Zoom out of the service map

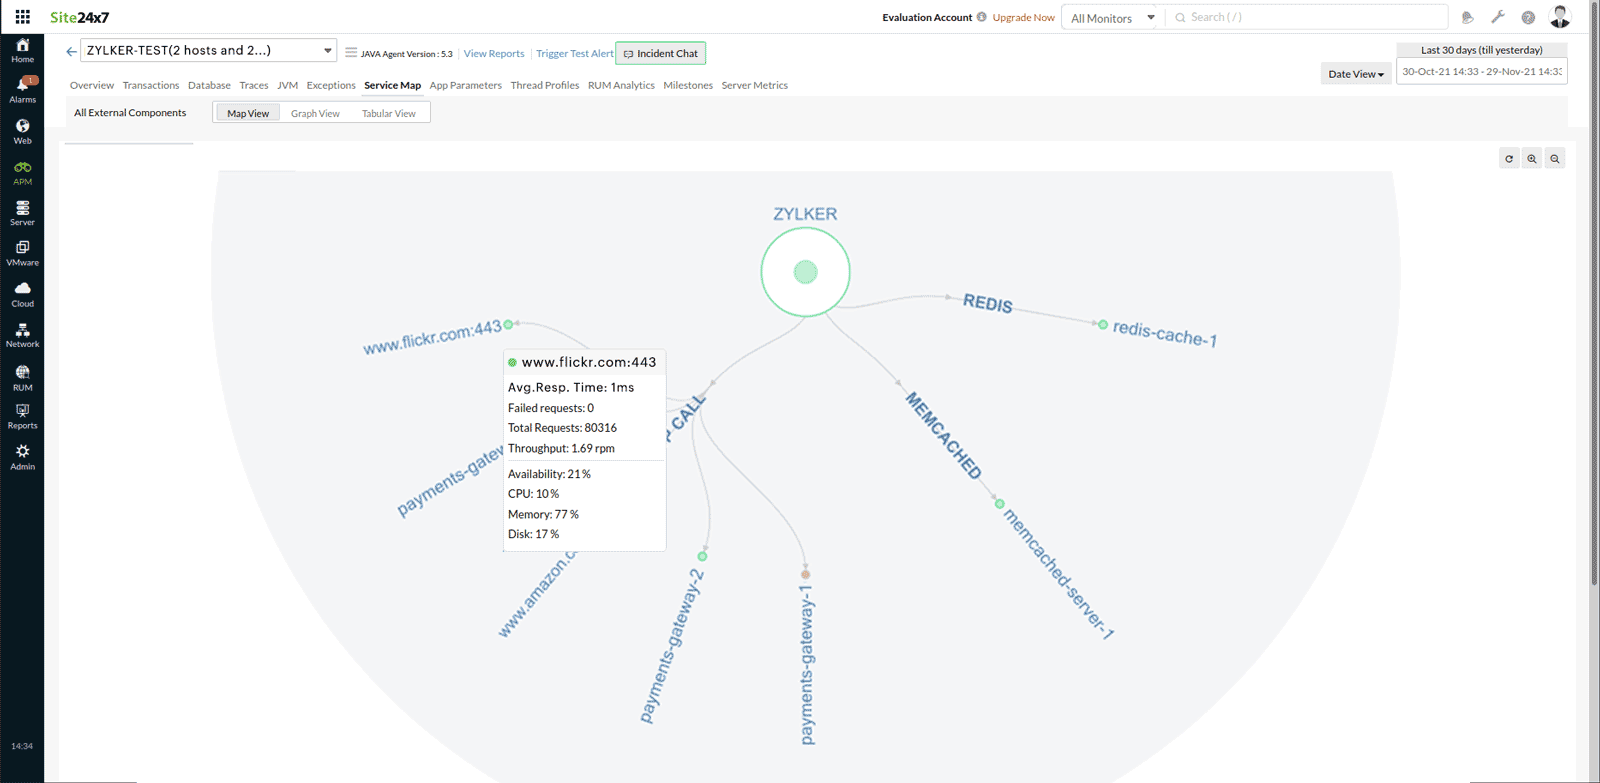[1555, 158]
